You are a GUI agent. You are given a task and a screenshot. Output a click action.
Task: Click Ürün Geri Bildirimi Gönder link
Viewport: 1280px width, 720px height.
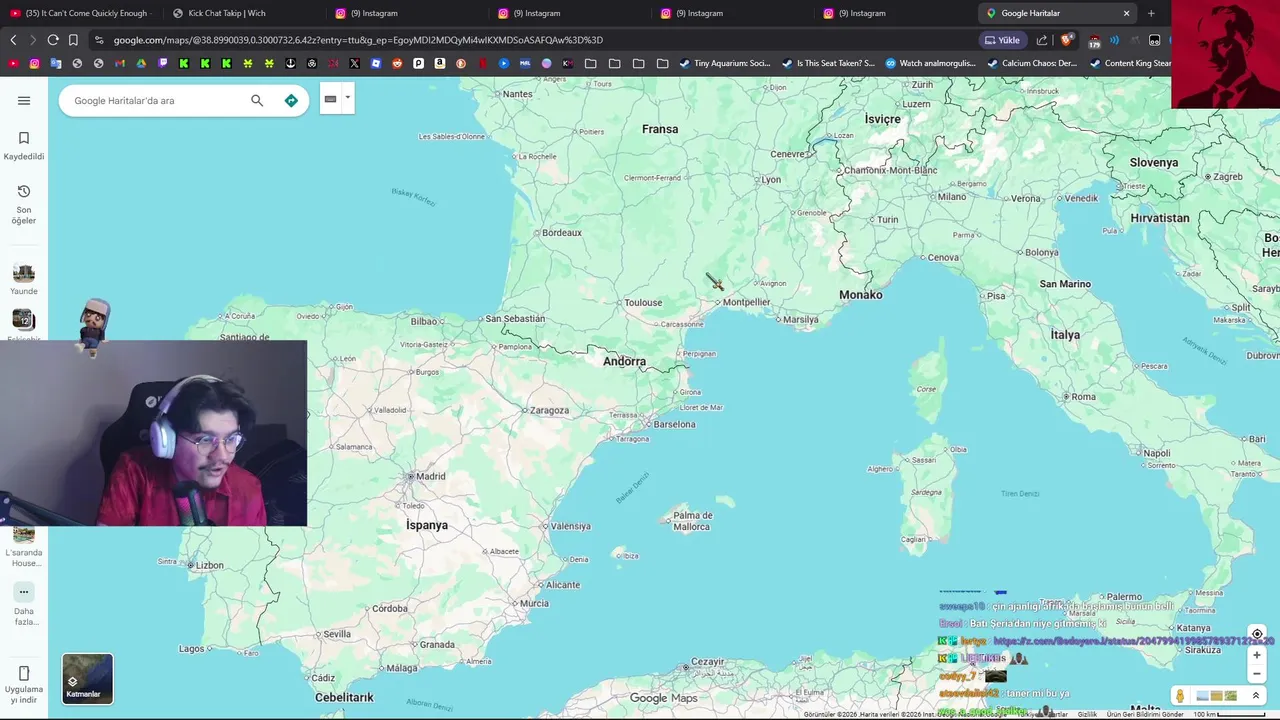(x=1145, y=714)
